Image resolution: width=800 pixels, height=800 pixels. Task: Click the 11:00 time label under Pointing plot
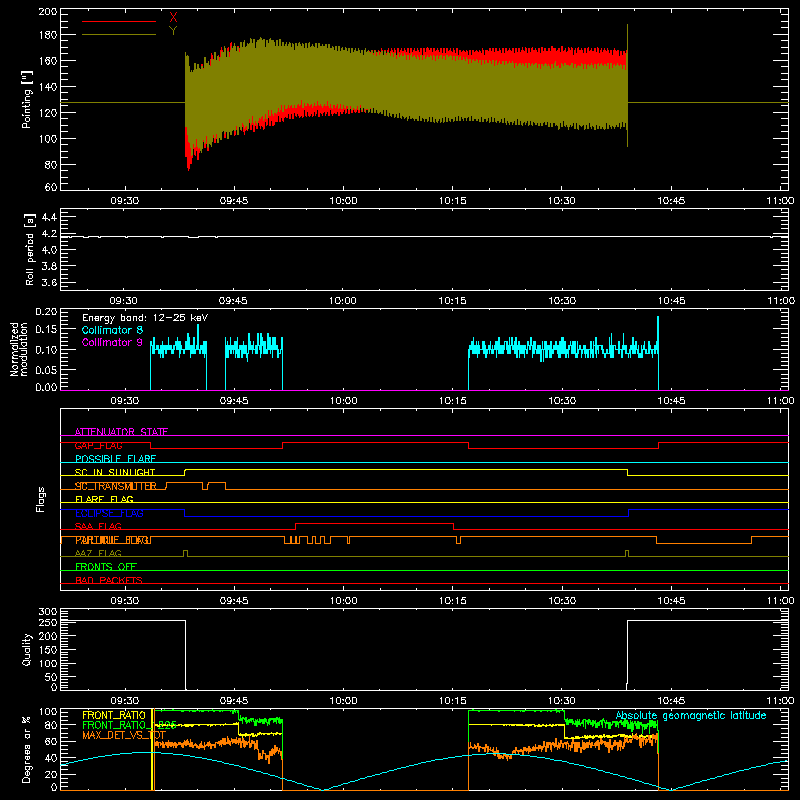781,201
